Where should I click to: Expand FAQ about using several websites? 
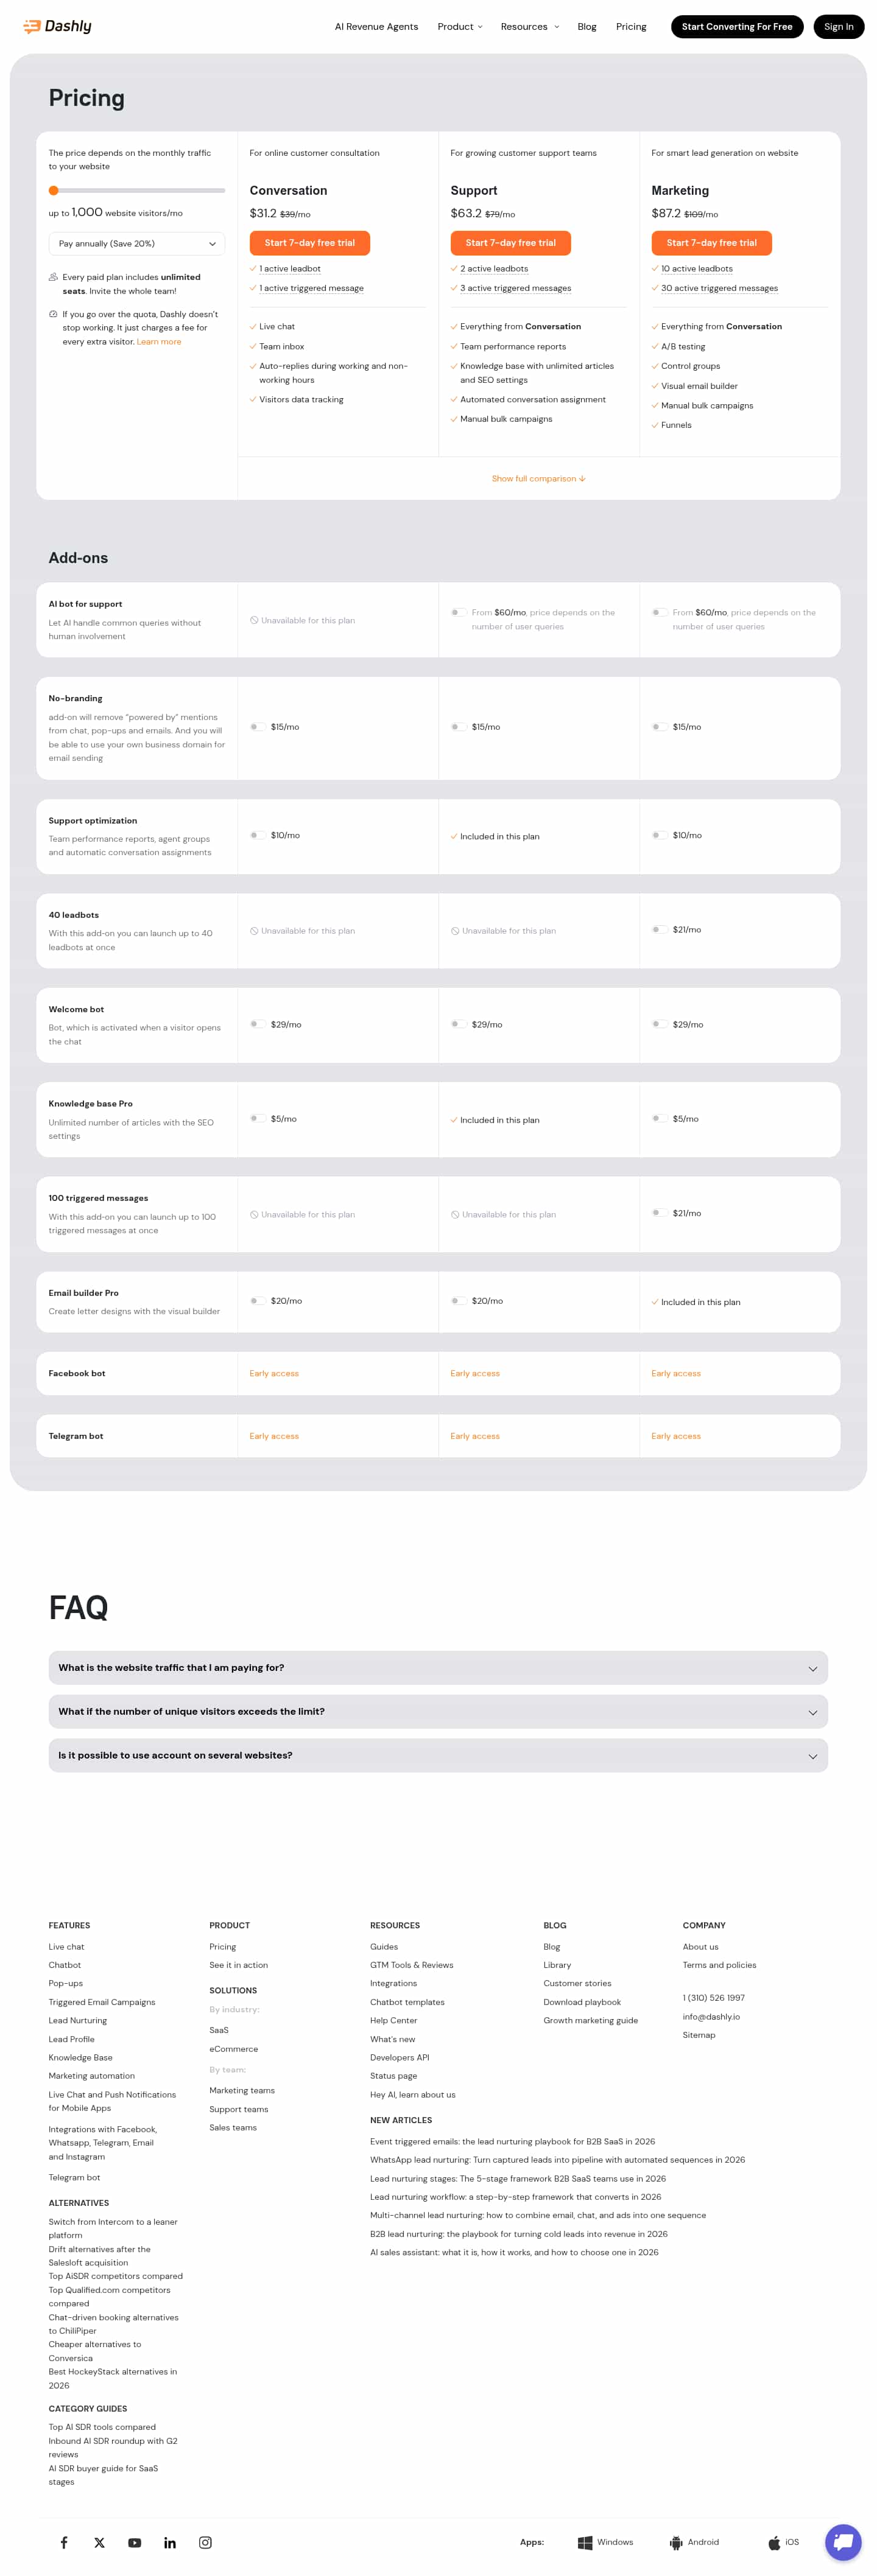(438, 1755)
